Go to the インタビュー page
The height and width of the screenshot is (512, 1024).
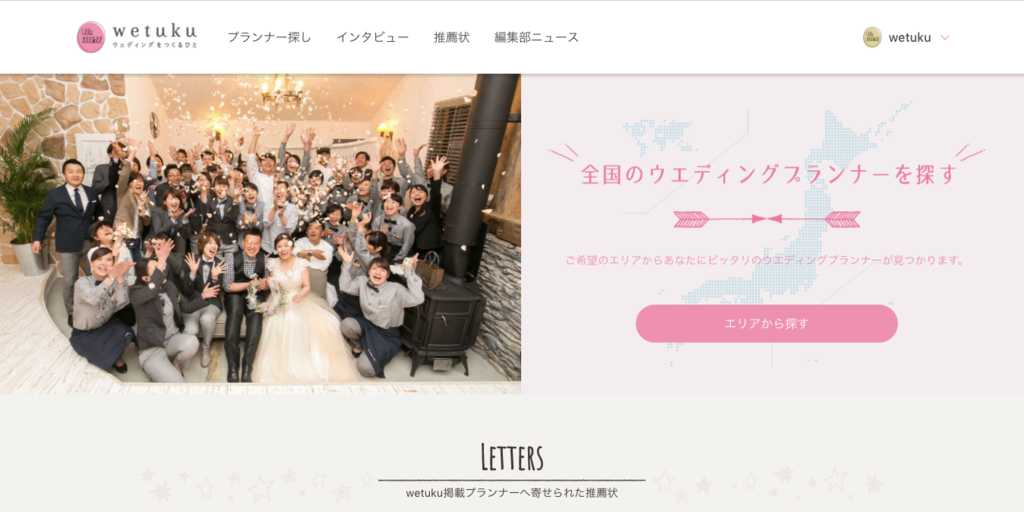[x=372, y=37]
